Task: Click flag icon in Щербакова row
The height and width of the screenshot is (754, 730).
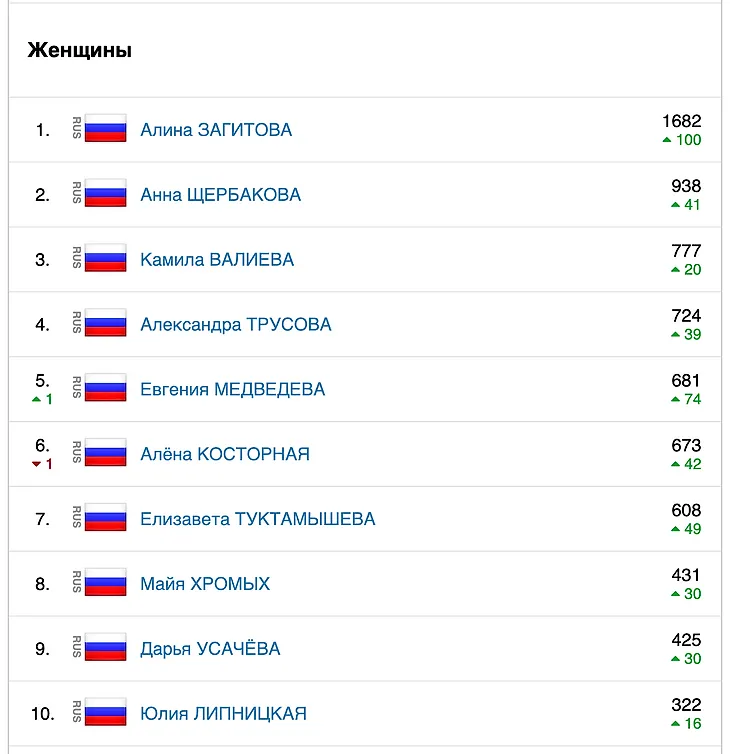Action: click(x=106, y=193)
